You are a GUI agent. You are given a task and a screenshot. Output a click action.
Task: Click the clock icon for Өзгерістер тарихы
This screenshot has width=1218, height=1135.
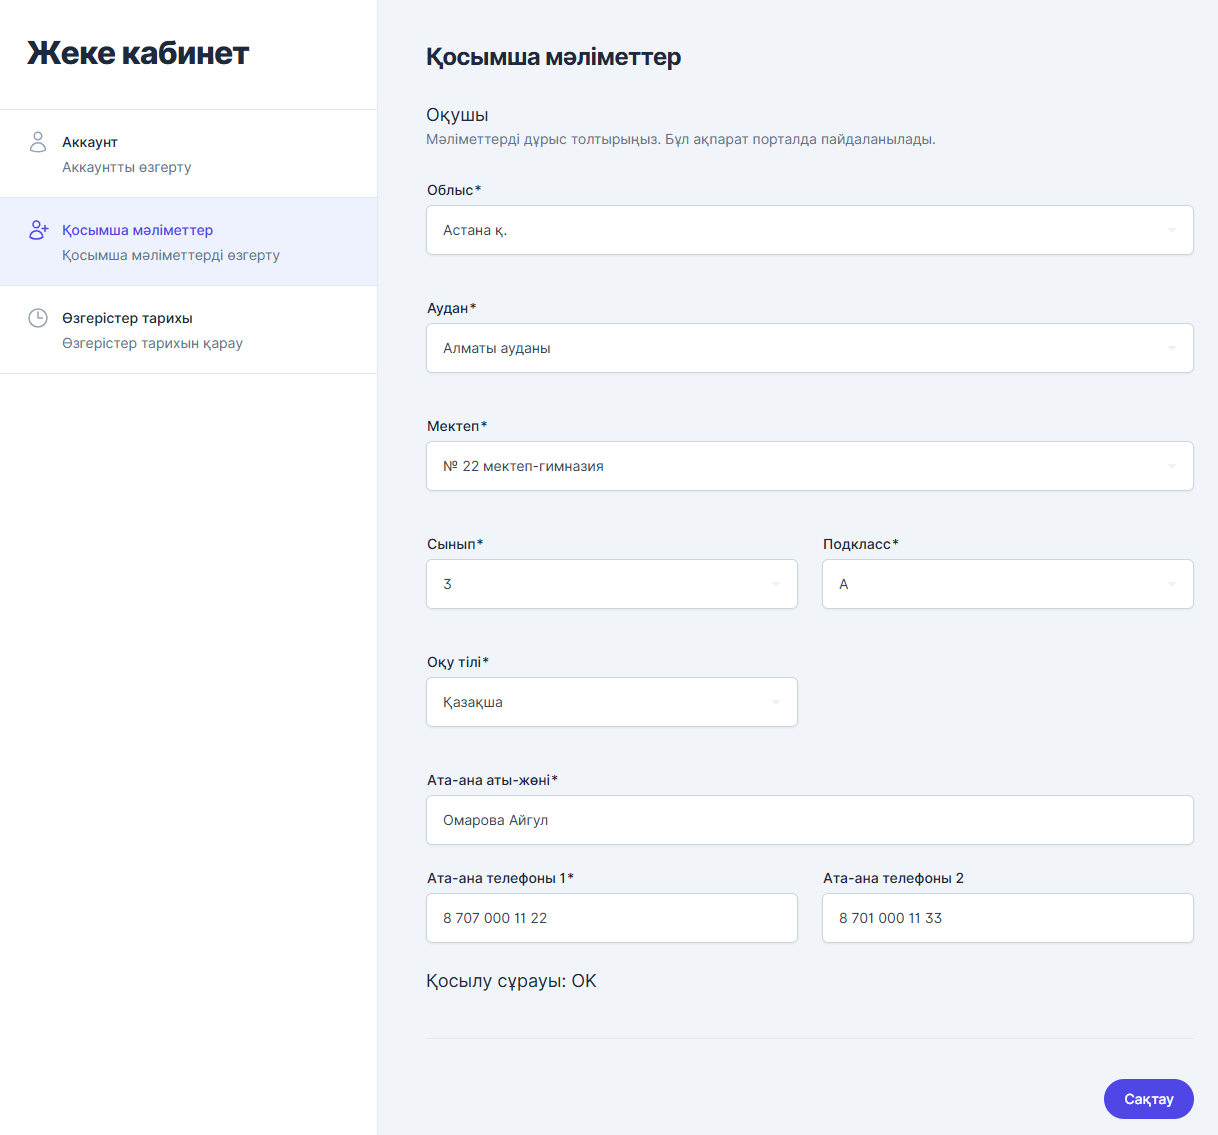[38, 318]
